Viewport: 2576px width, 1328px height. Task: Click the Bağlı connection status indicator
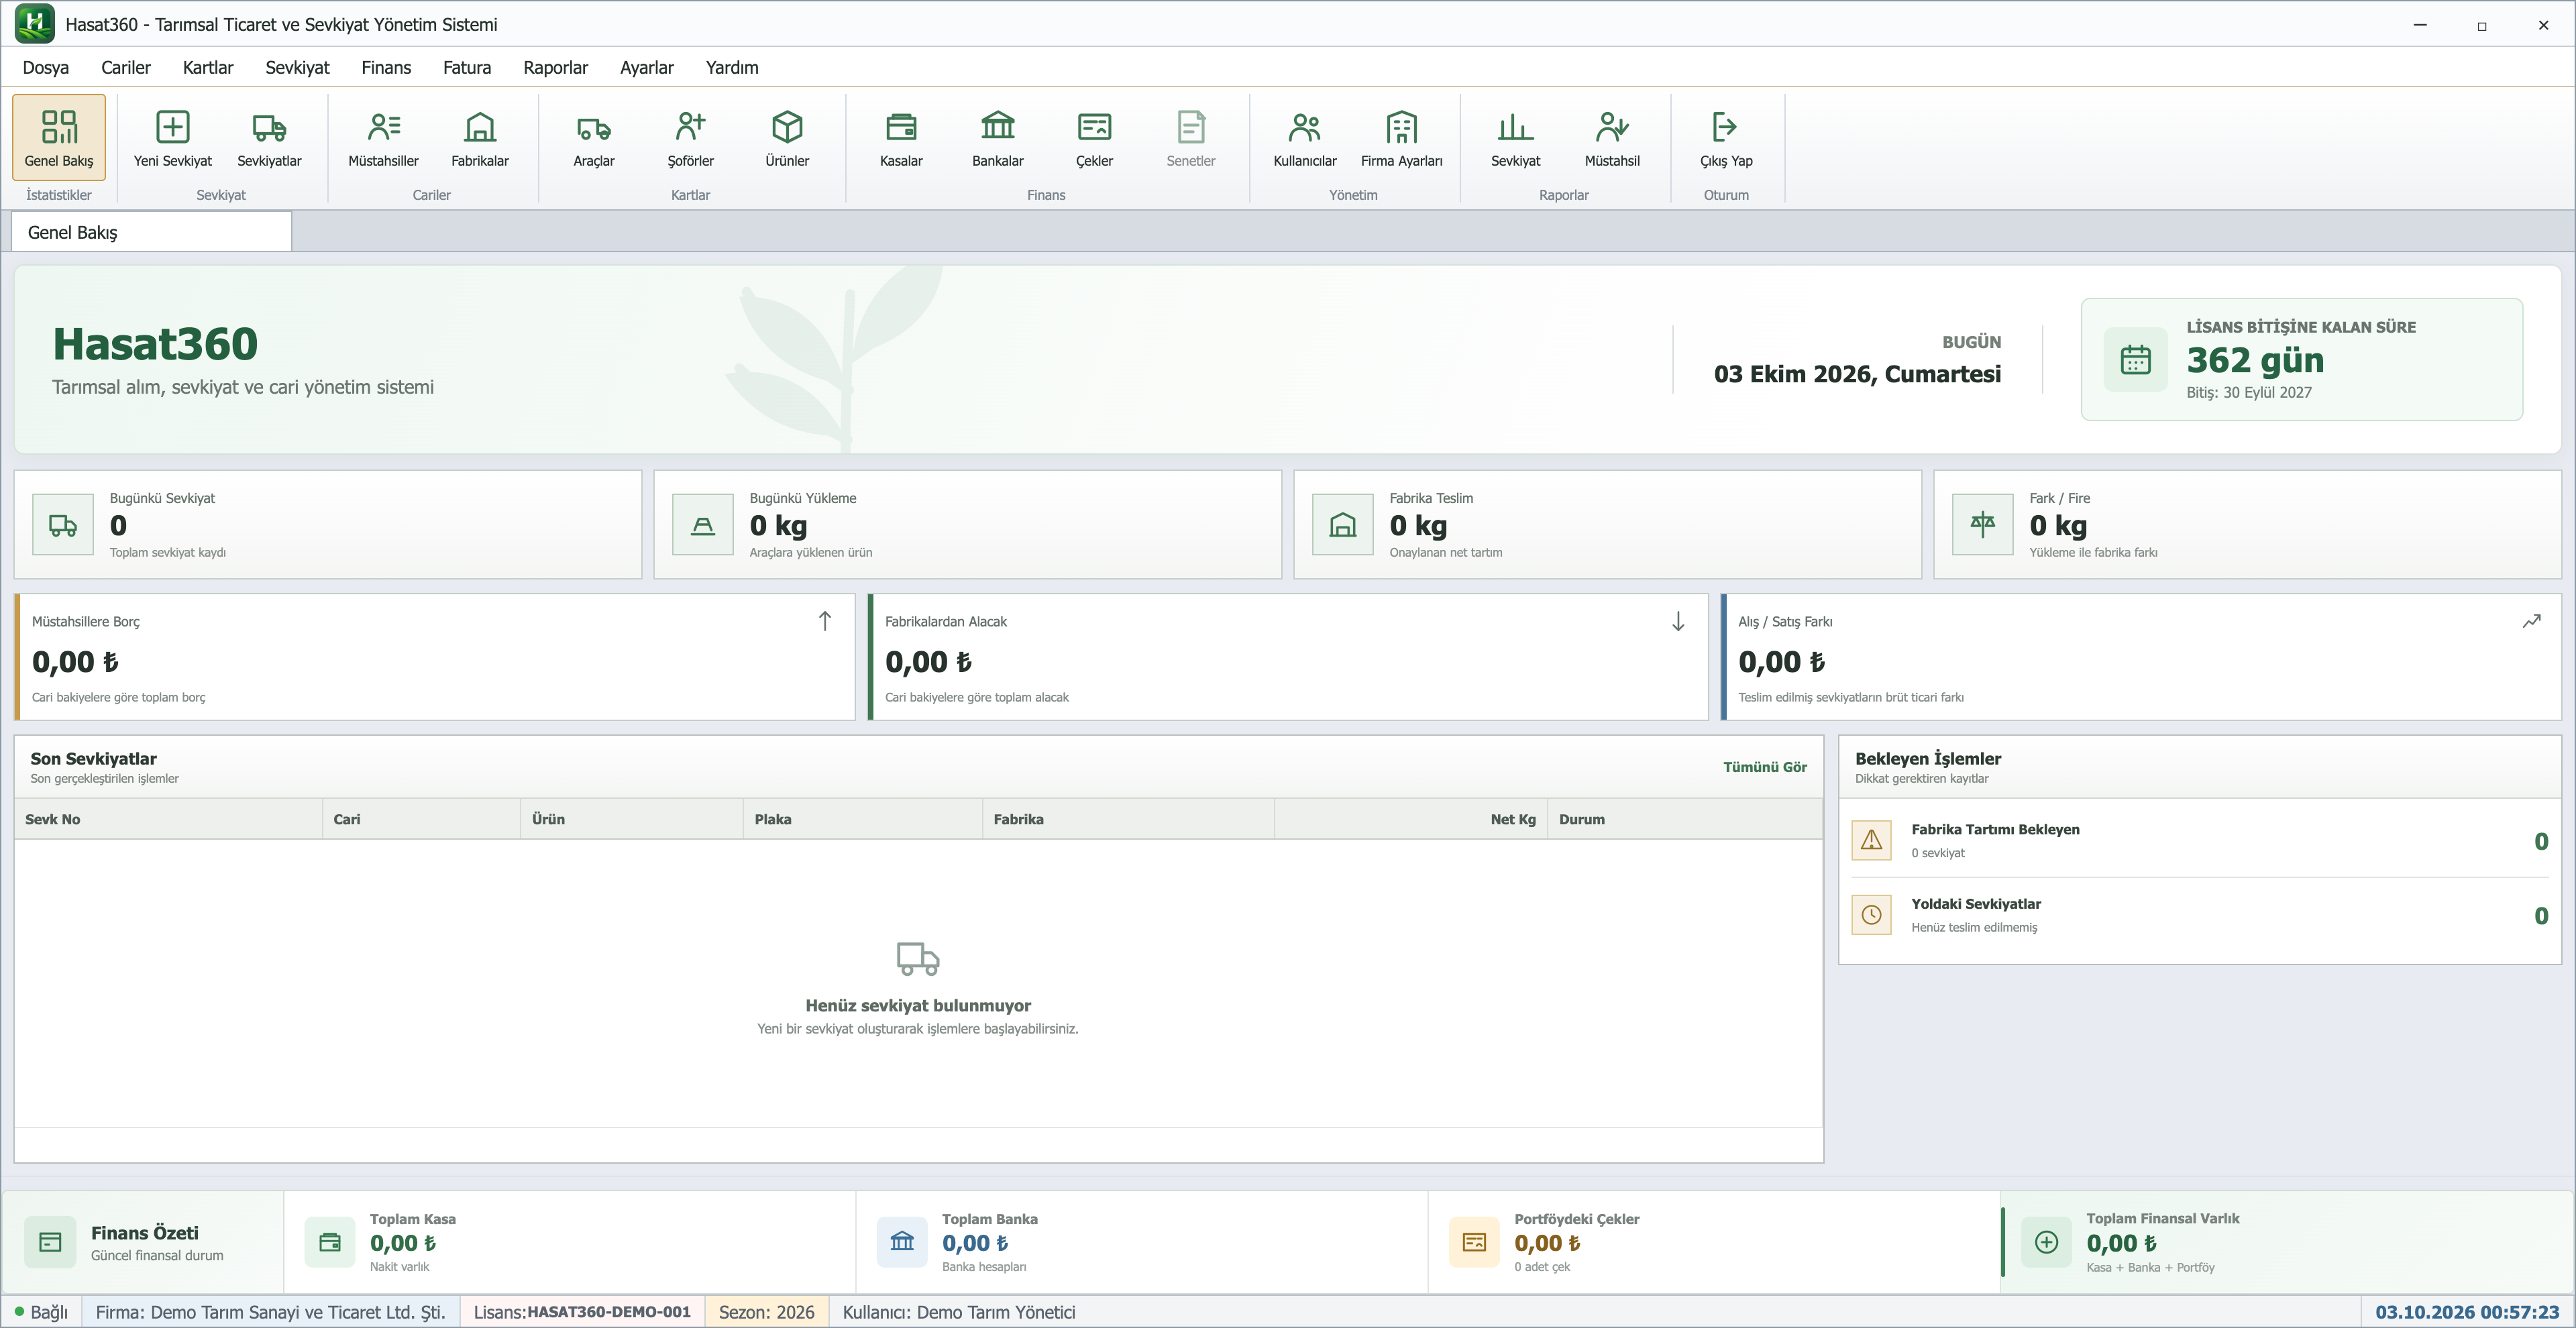click(x=41, y=1312)
